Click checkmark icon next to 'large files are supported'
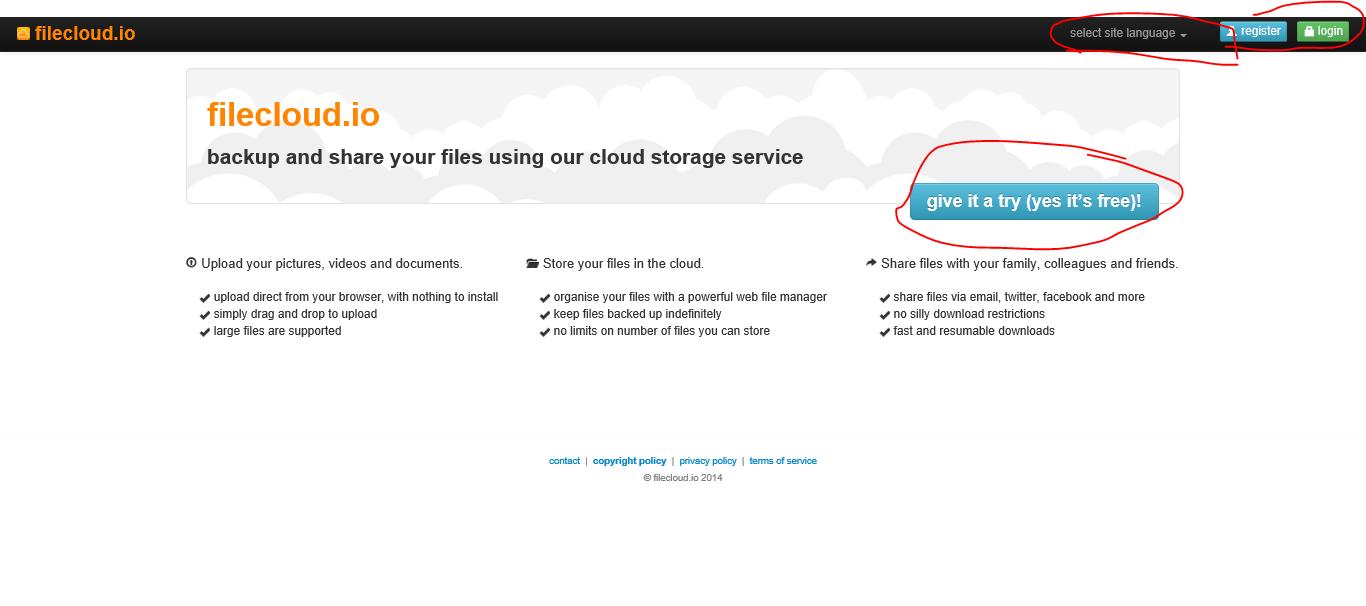The image size is (1366, 606). coord(205,332)
